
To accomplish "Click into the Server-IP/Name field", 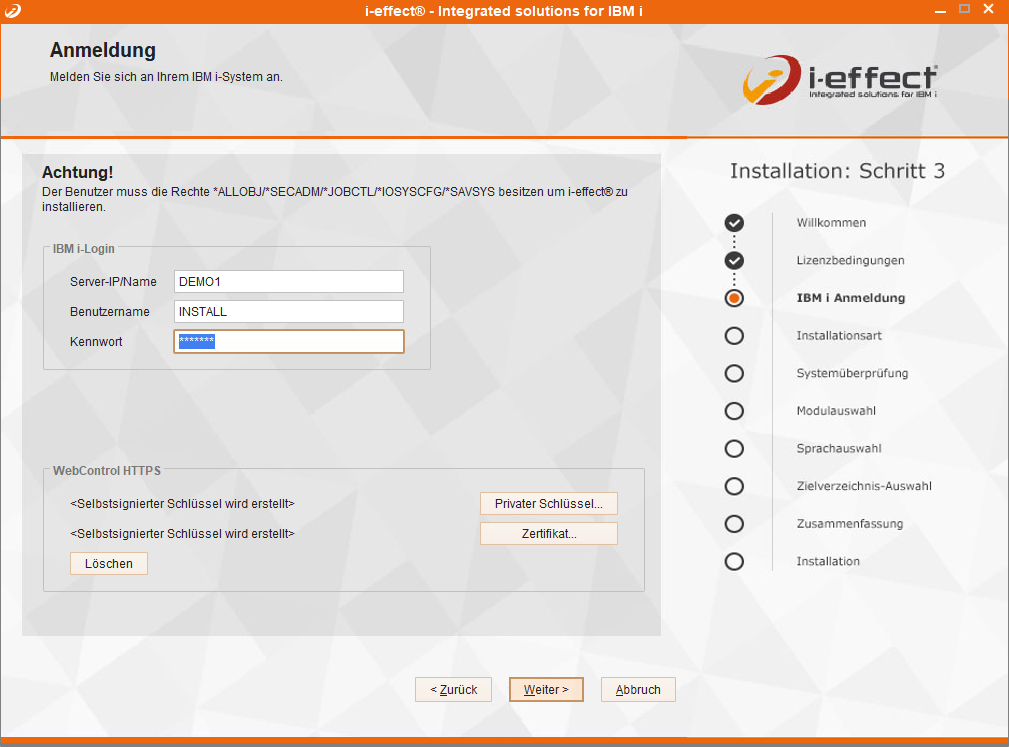I will pos(288,282).
